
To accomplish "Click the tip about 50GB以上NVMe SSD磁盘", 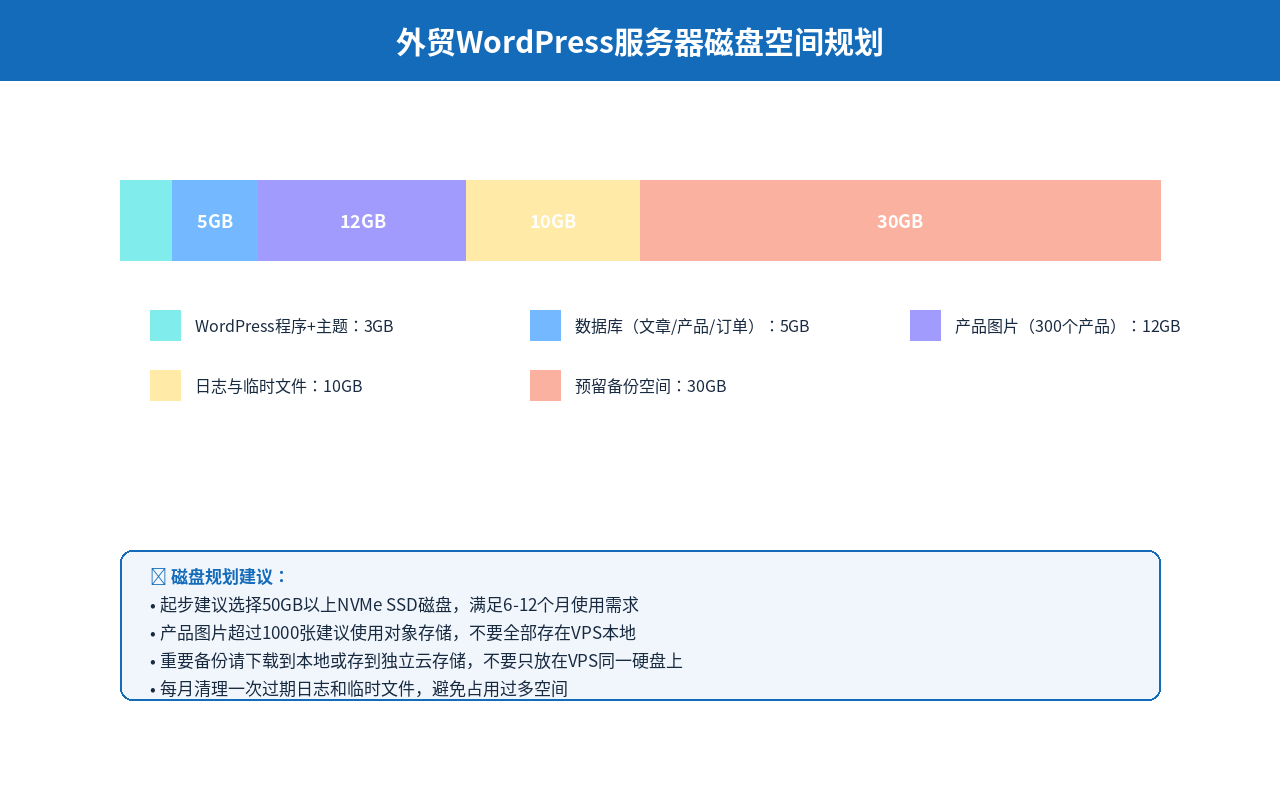I will [394, 604].
